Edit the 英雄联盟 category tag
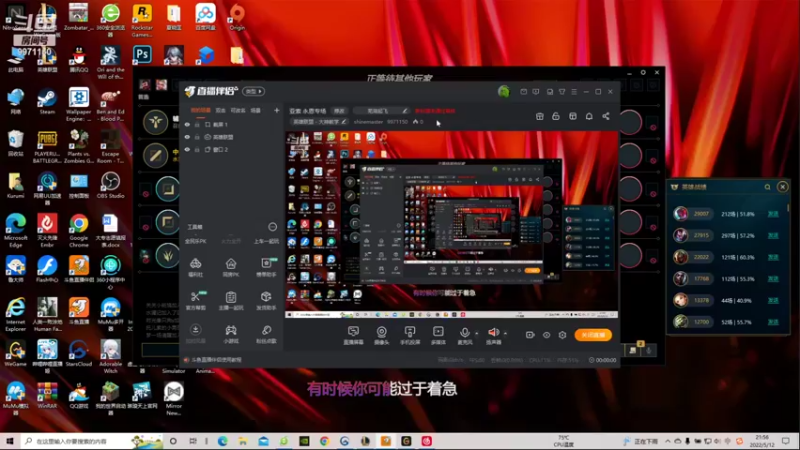This screenshot has width=800, height=450. pos(319,122)
